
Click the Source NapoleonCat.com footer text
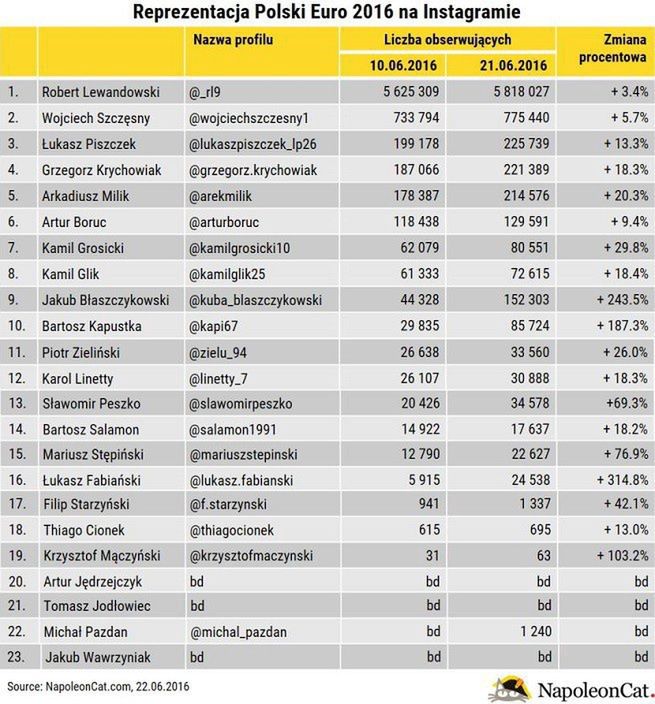click(96, 687)
